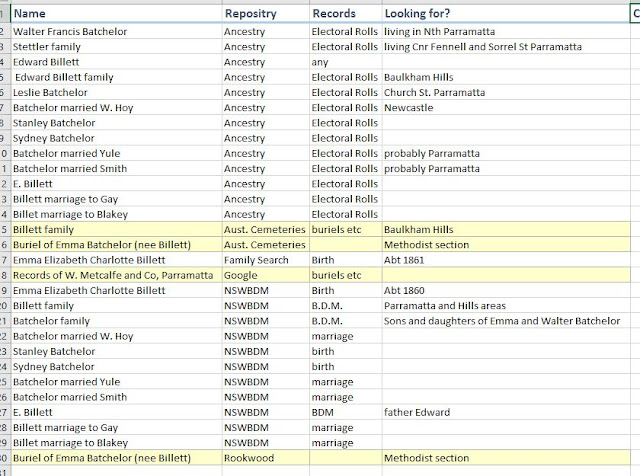Click the 'Leslie Batchelor' cell
Viewport: 640px width, 476px height.
[x=116, y=92]
